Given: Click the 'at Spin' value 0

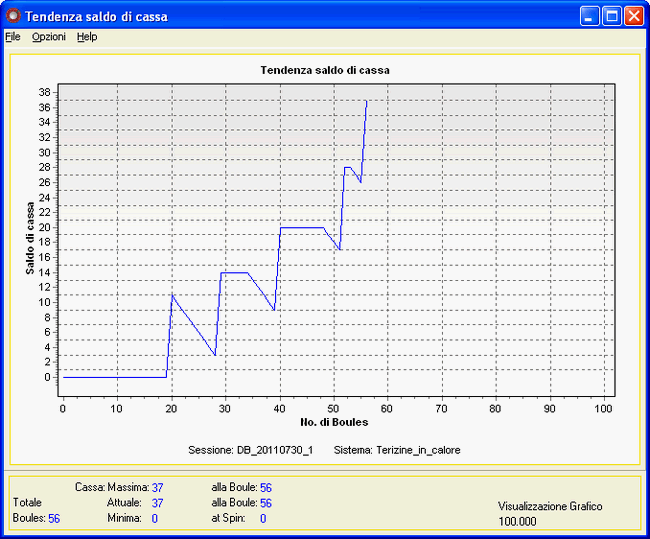Looking at the screenshot, I should (263, 519).
